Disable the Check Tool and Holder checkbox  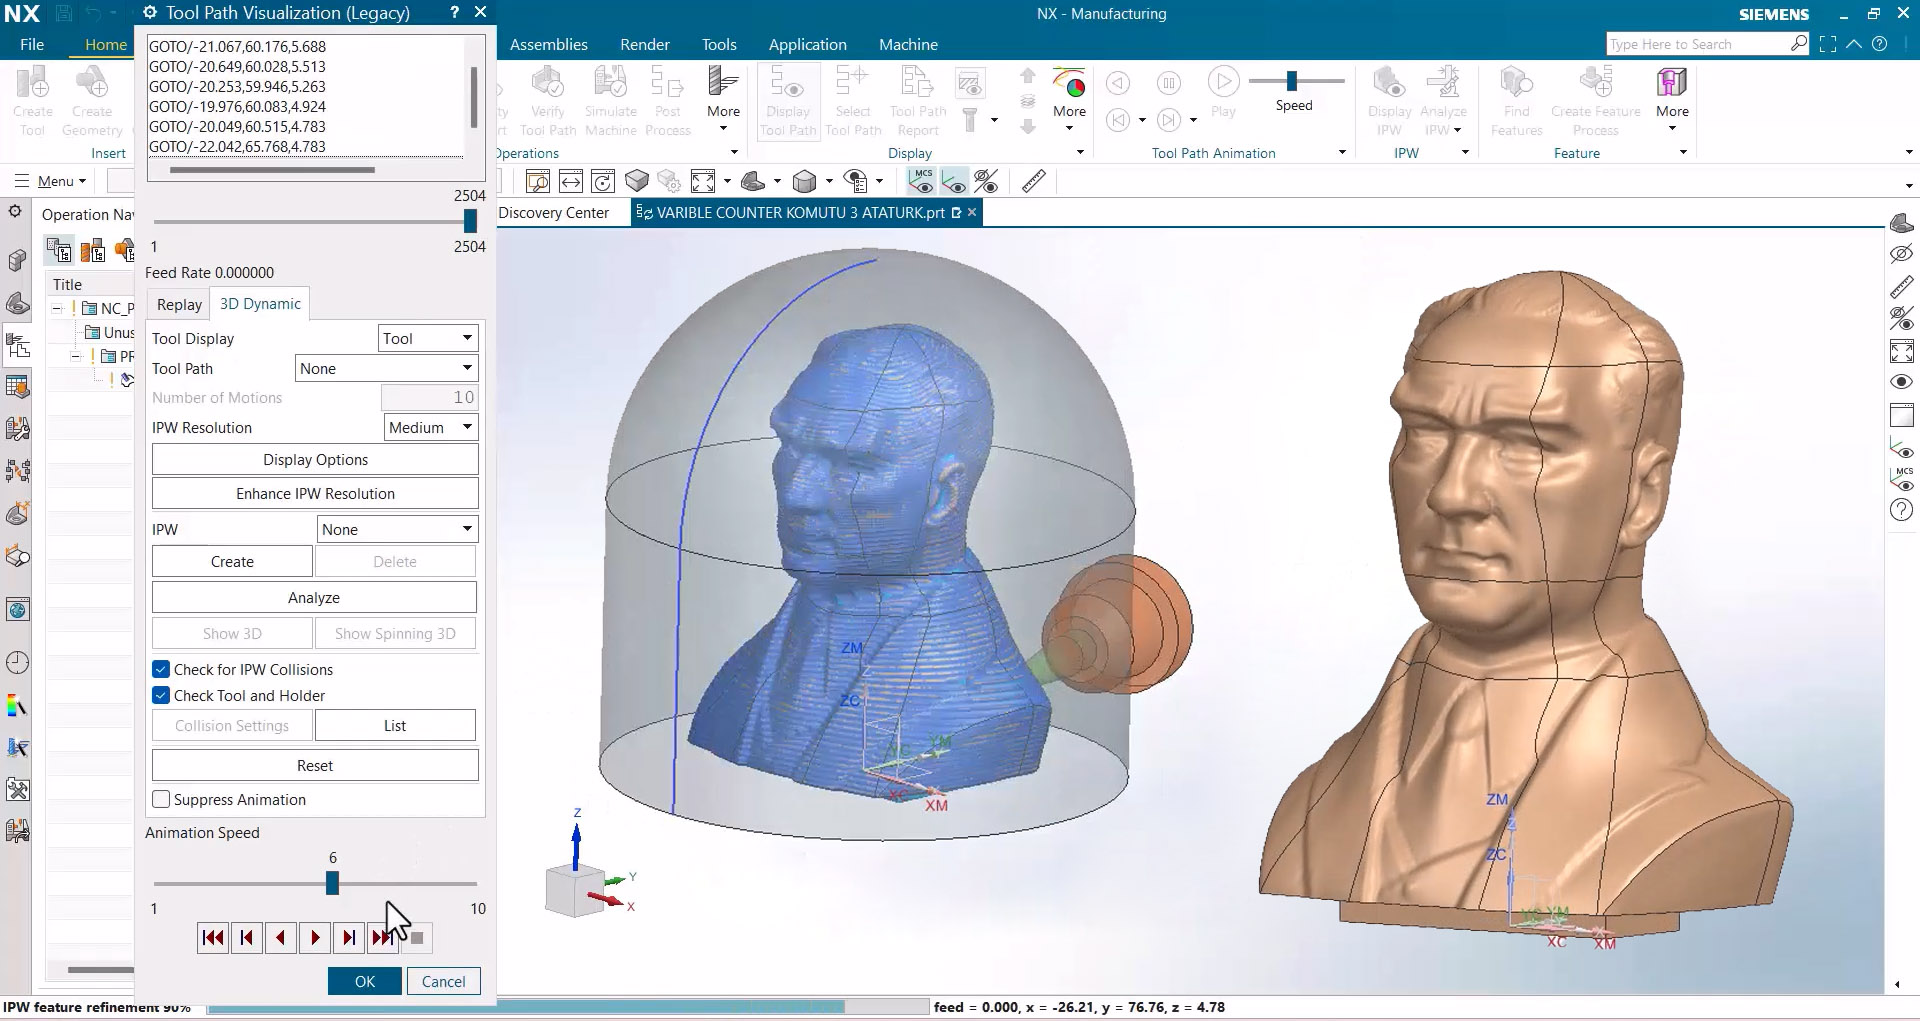pyautogui.click(x=161, y=695)
